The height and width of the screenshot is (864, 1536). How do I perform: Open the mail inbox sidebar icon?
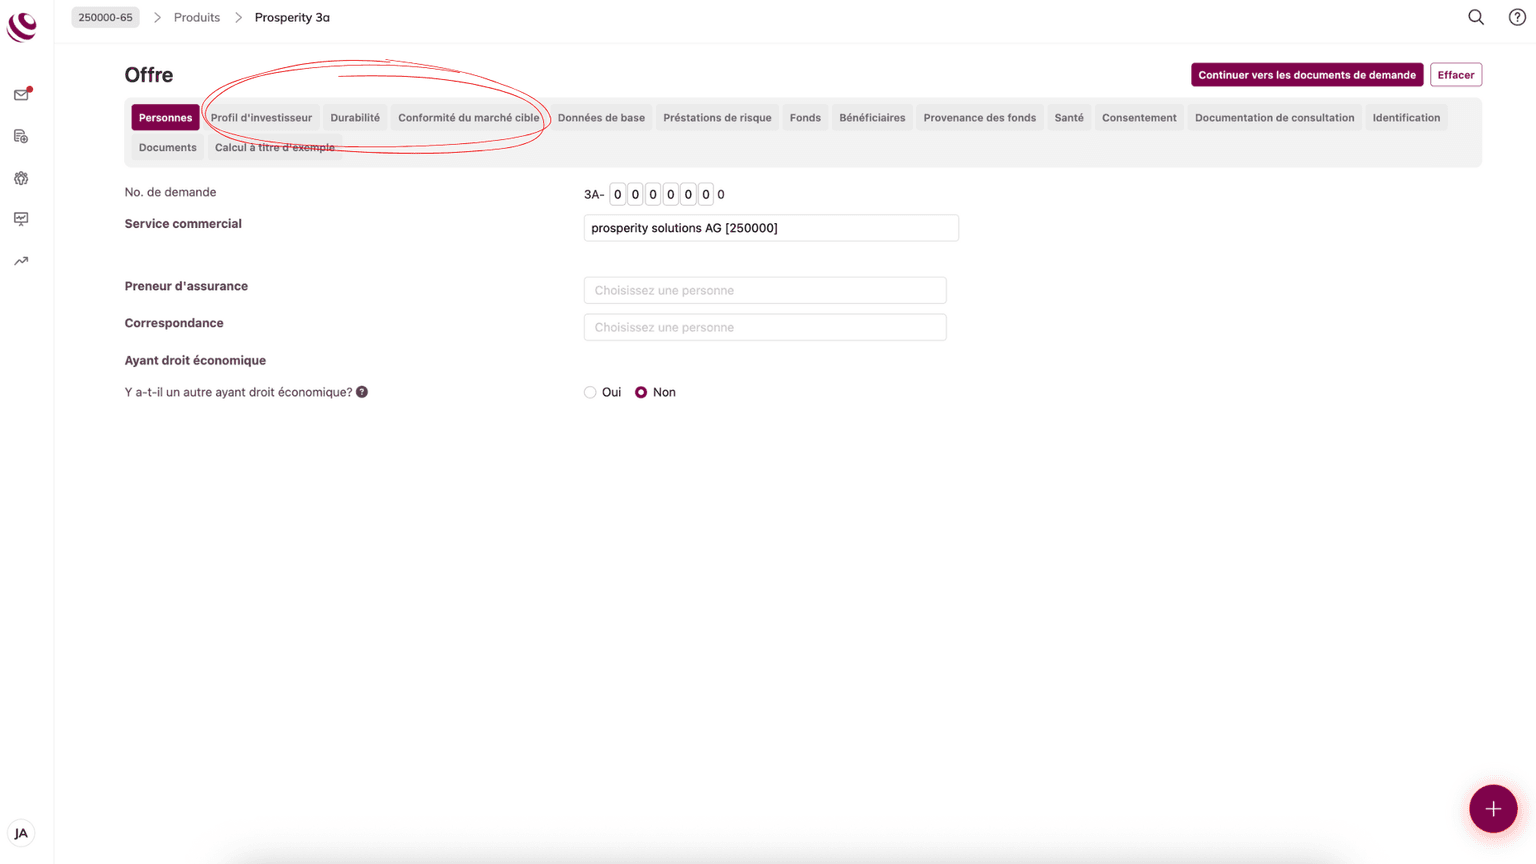[x=21, y=95]
